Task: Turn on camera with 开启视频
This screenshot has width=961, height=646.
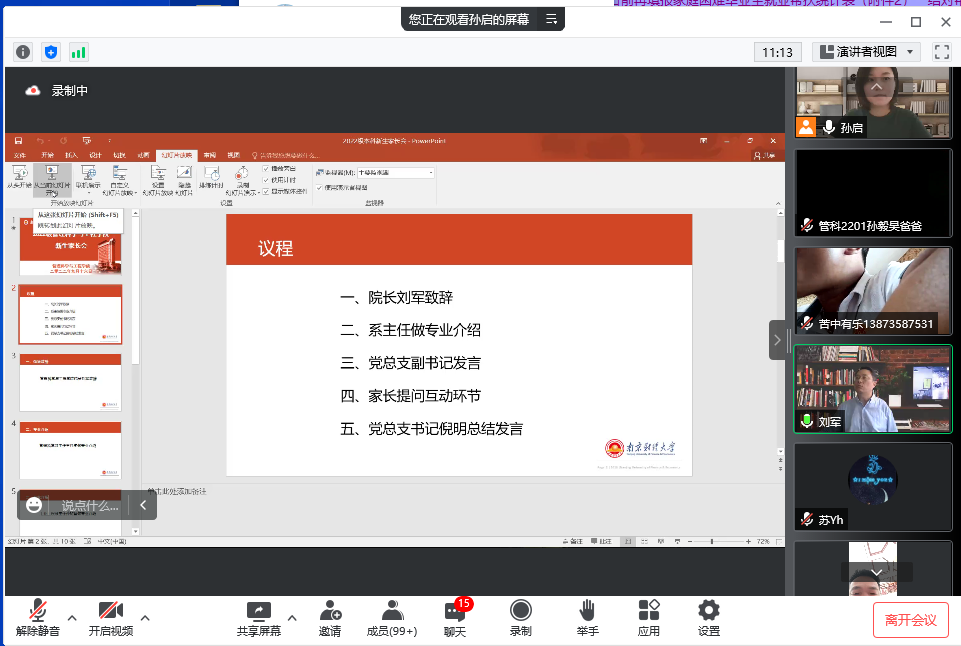Action: click(110, 617)
